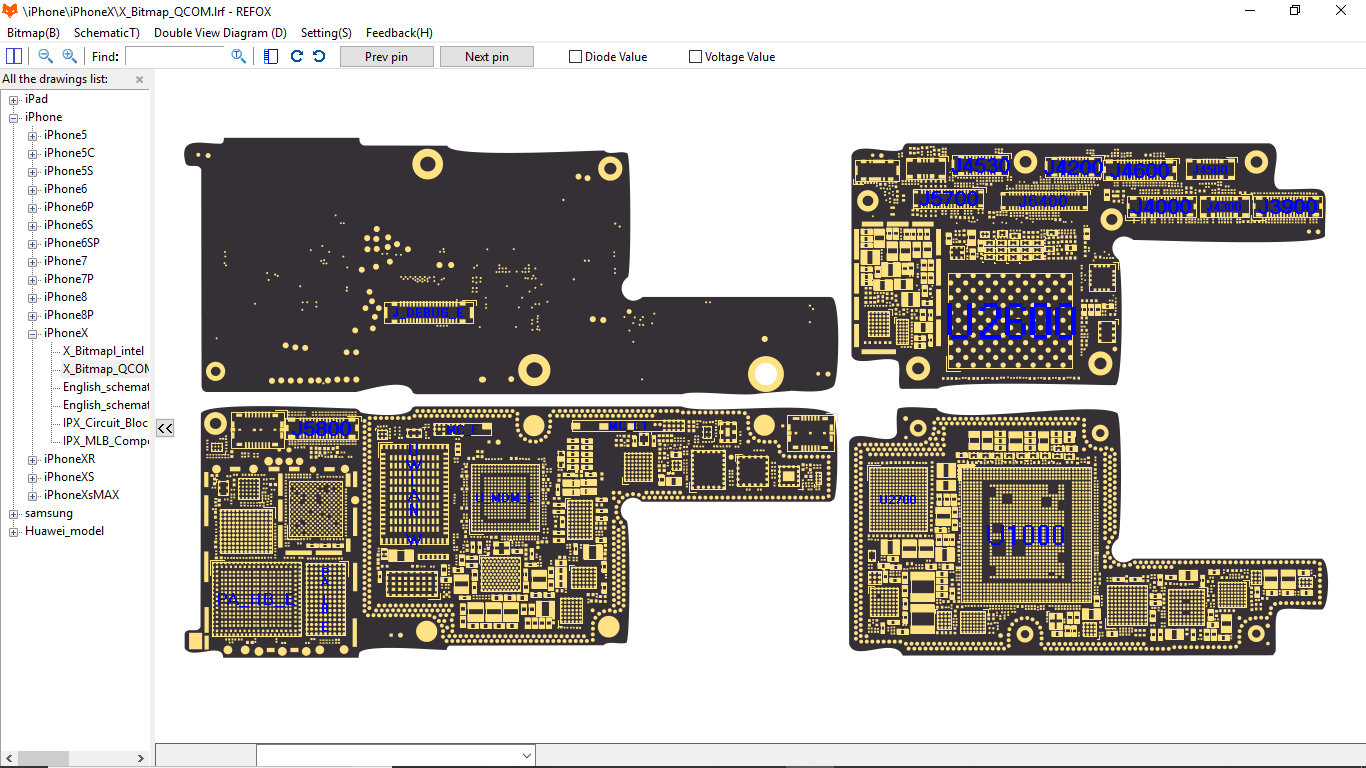This screenshot has height=768, width=1366.
Task: Click the text search icon beside Find box
Action: point(238,56)
